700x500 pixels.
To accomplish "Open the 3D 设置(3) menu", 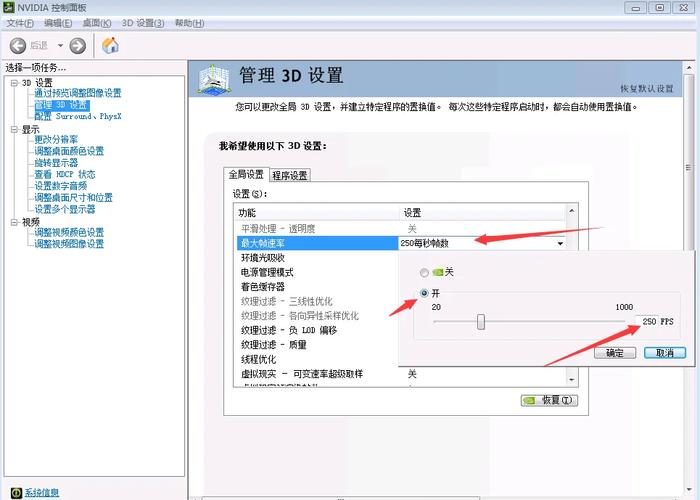I will [143, 23].
